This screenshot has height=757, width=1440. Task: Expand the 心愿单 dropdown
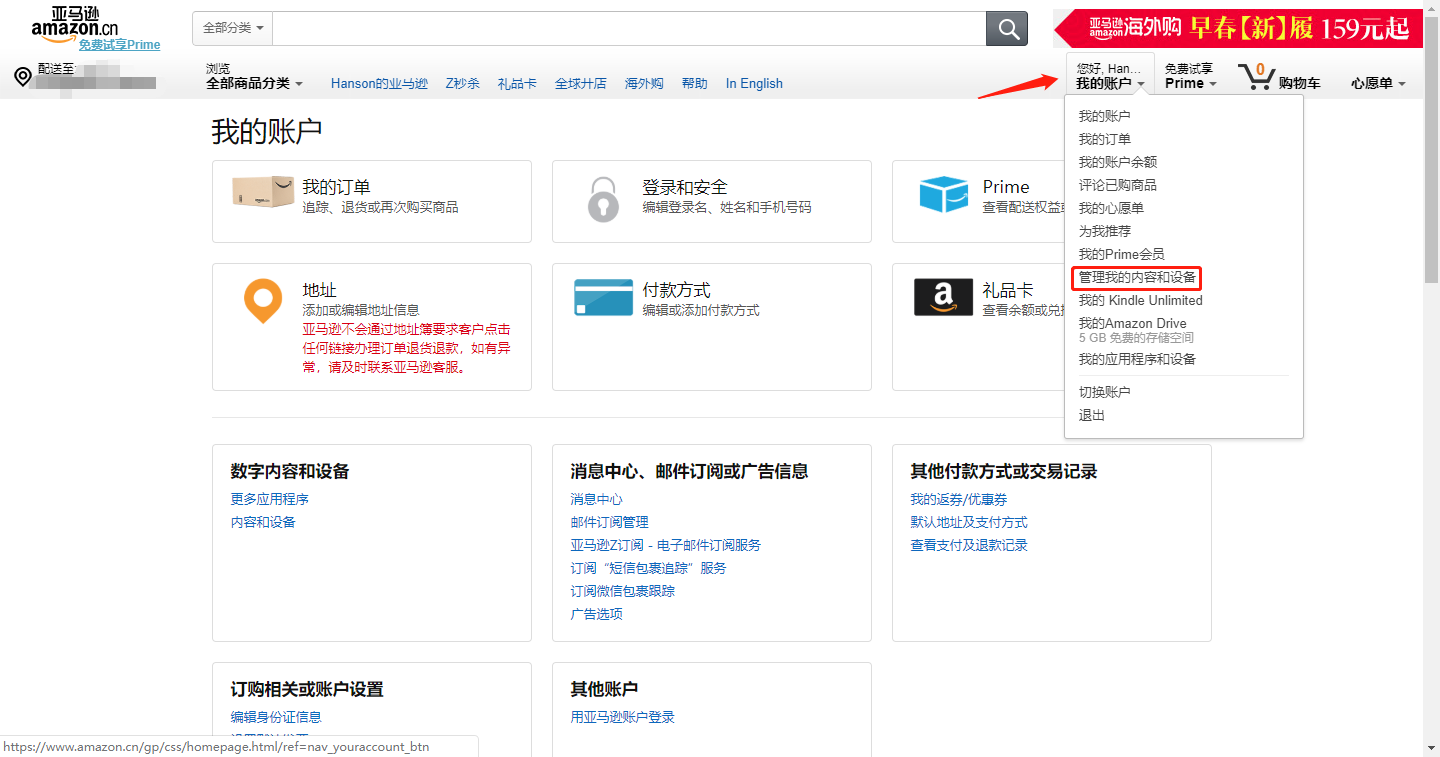(x=1378, y=84)
